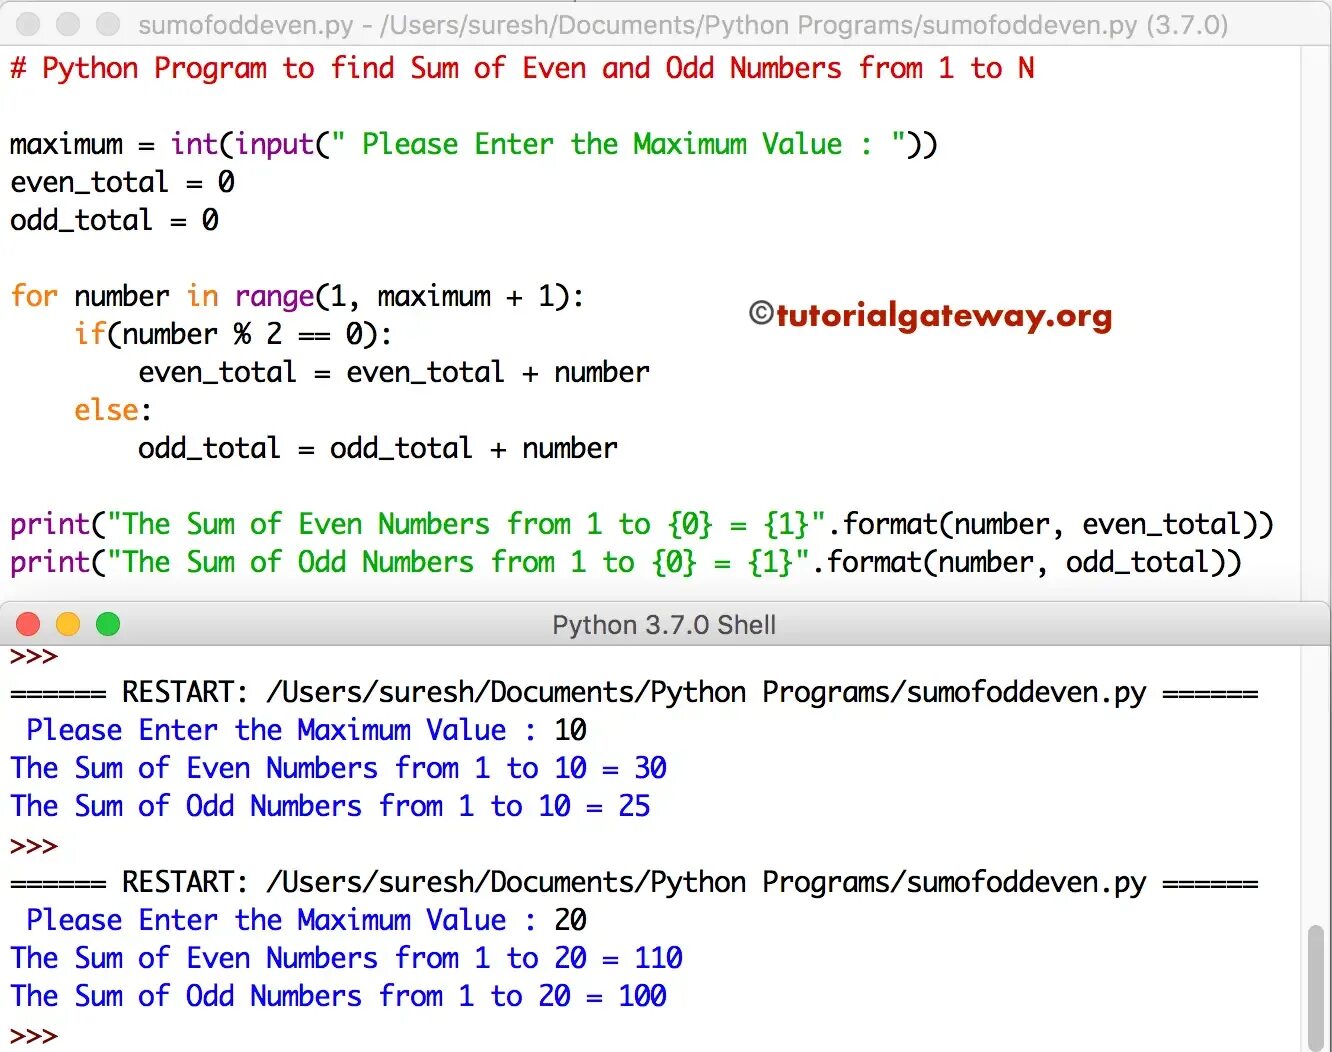Place cursor on 'maximum = int(input(' line

(474, 144)
